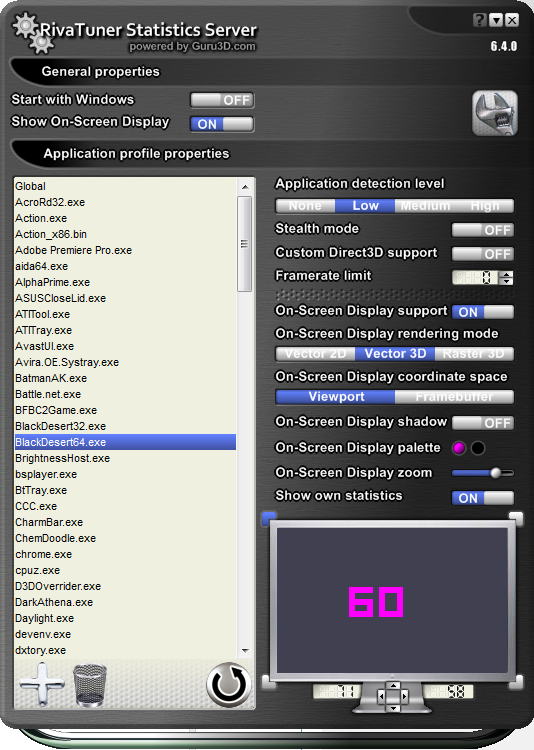This screenshot has width=534, height=750.
Task: Toggle Start with Windows switch
Action: point(222,100)
